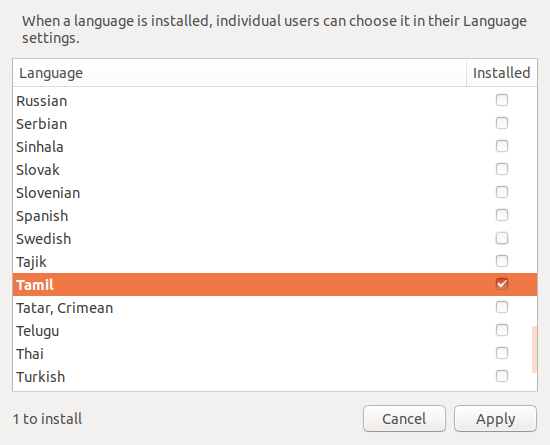Toggle the Slovak checkbox
550x445 pixels.
502,169
